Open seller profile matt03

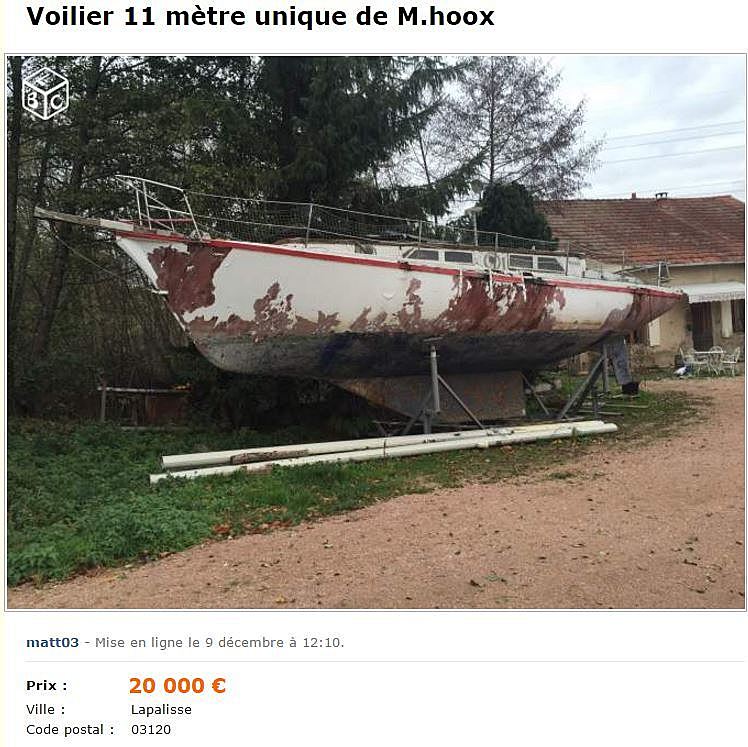point(52,643)
